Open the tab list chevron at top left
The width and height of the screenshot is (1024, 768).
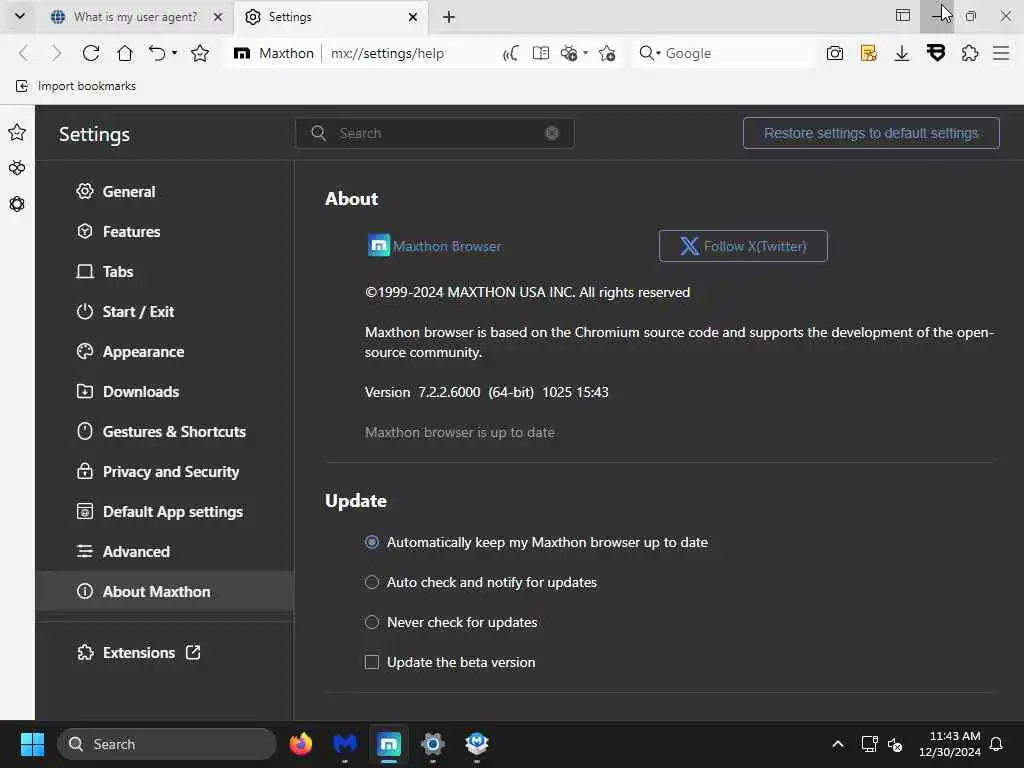(20, 16)
